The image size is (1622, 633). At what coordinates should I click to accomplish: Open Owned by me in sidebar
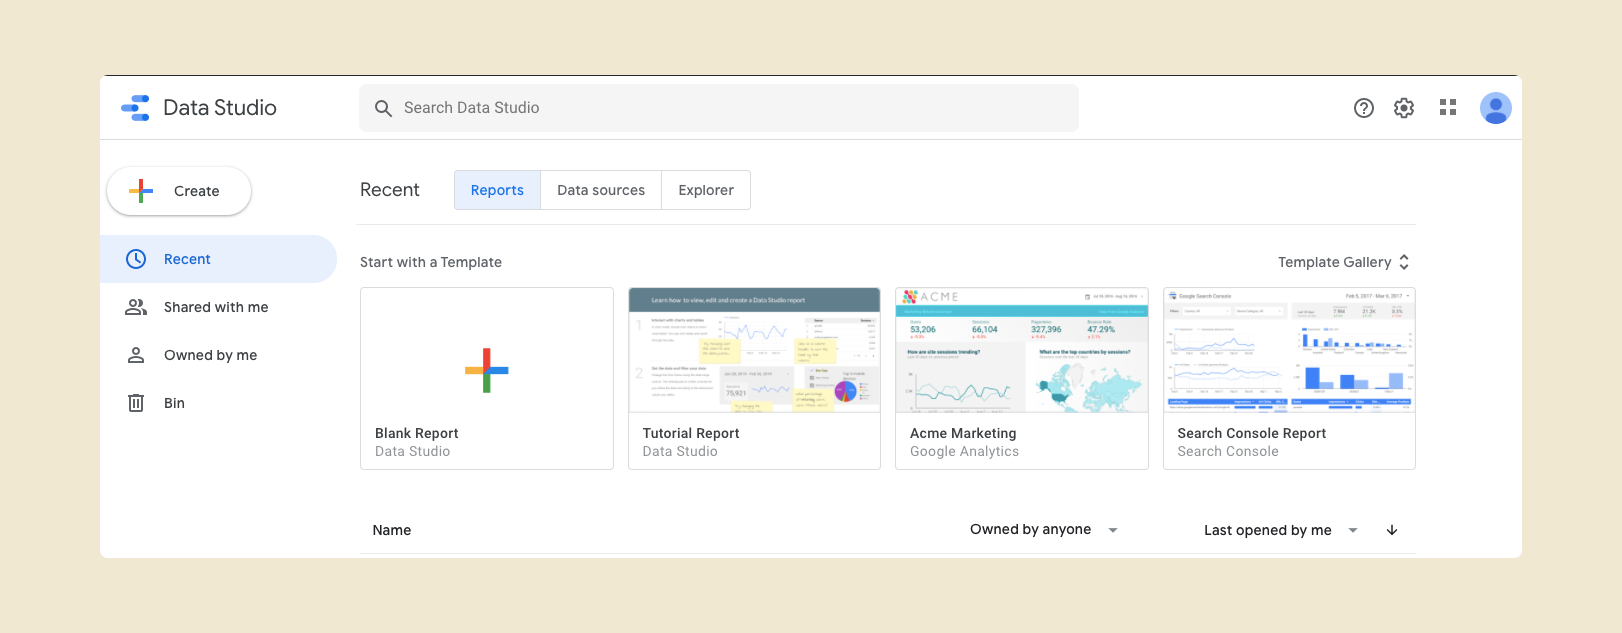tap(210, 355)
